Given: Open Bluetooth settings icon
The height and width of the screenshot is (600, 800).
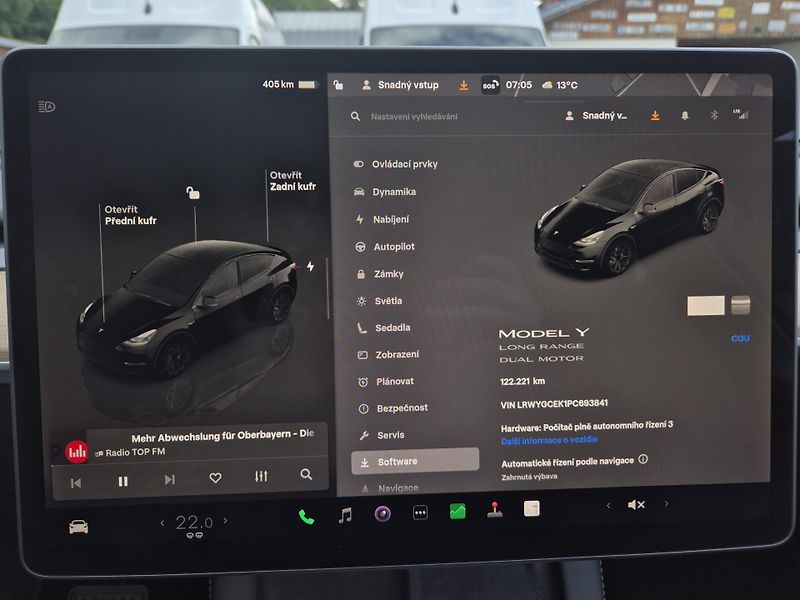Looking at the screenshot, I should pos(714,115).
